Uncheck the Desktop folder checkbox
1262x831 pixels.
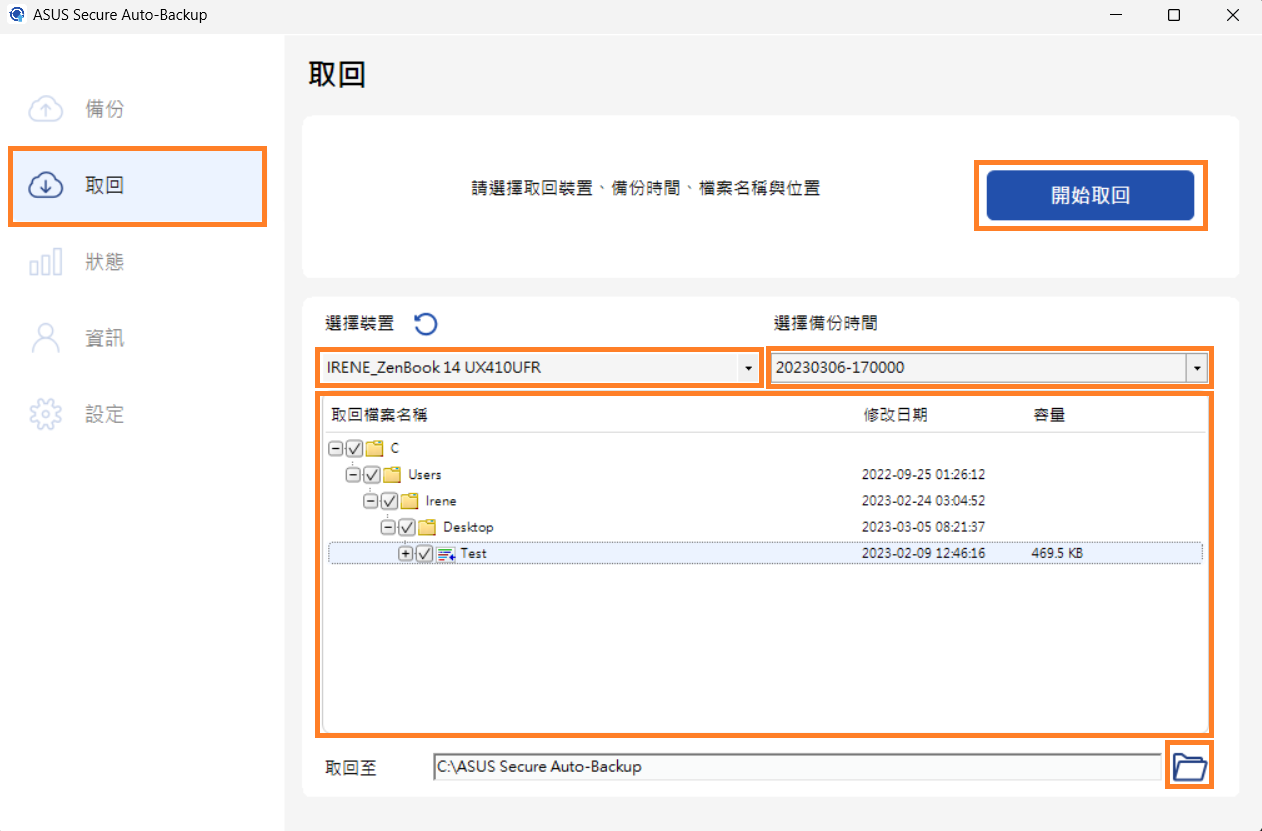tap(407, 527)
